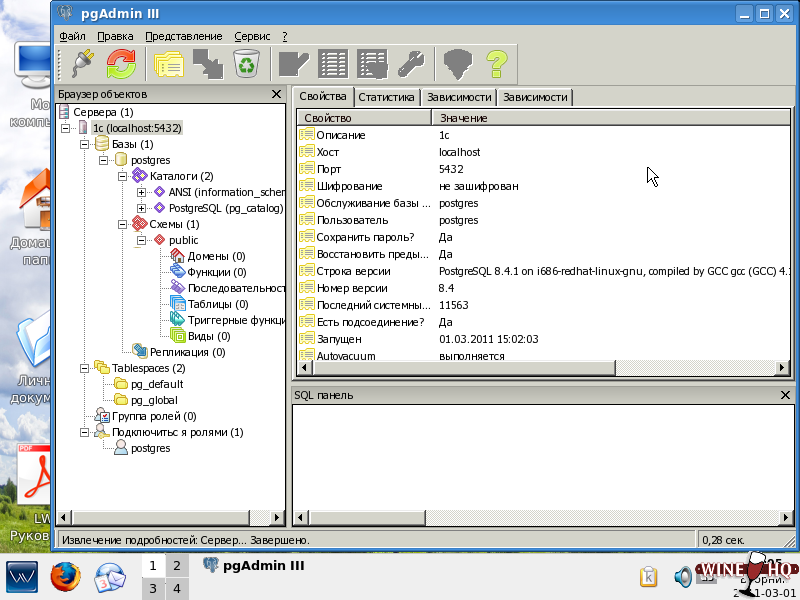Expand the ANSI (information_schema) catalog node
Screen dimensions: 800x600
coord(142,192)
